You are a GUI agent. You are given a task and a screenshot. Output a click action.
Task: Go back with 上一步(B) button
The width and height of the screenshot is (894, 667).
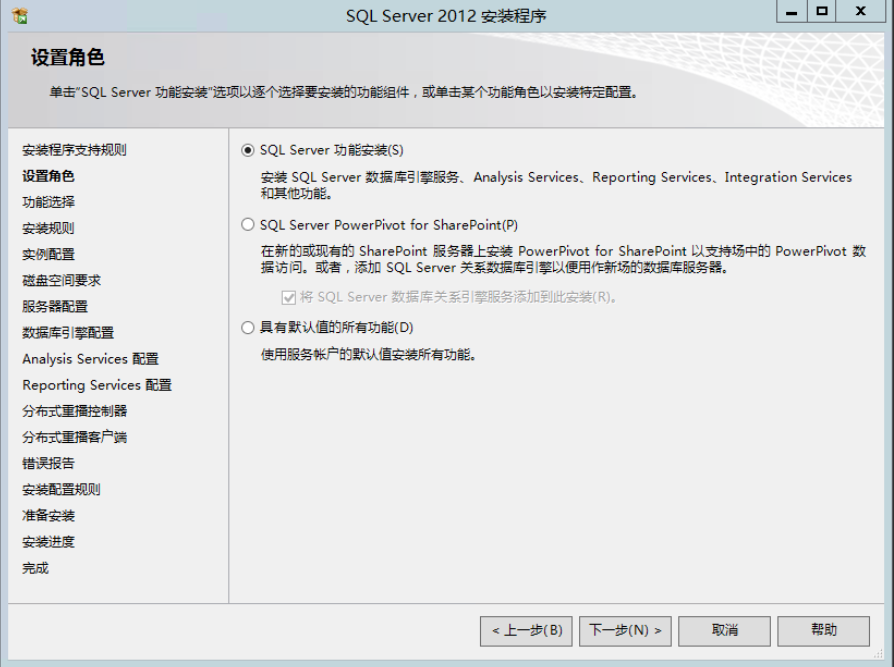[x=526, y=631]
